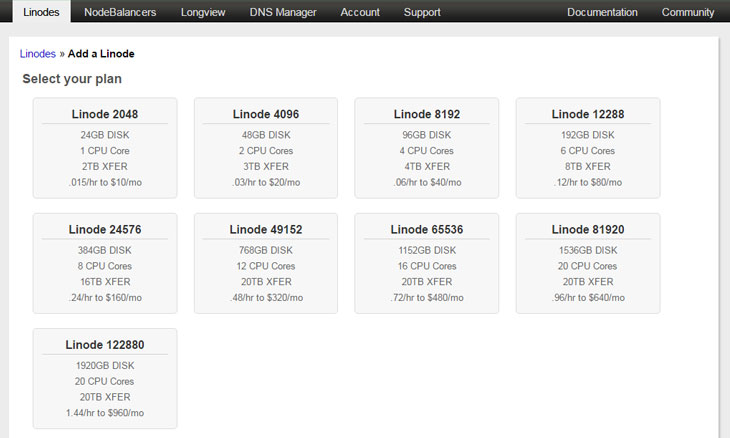Click the '1152GB DISK' text
The width and height of the screenshot is (730, 438).
point(427,250)
